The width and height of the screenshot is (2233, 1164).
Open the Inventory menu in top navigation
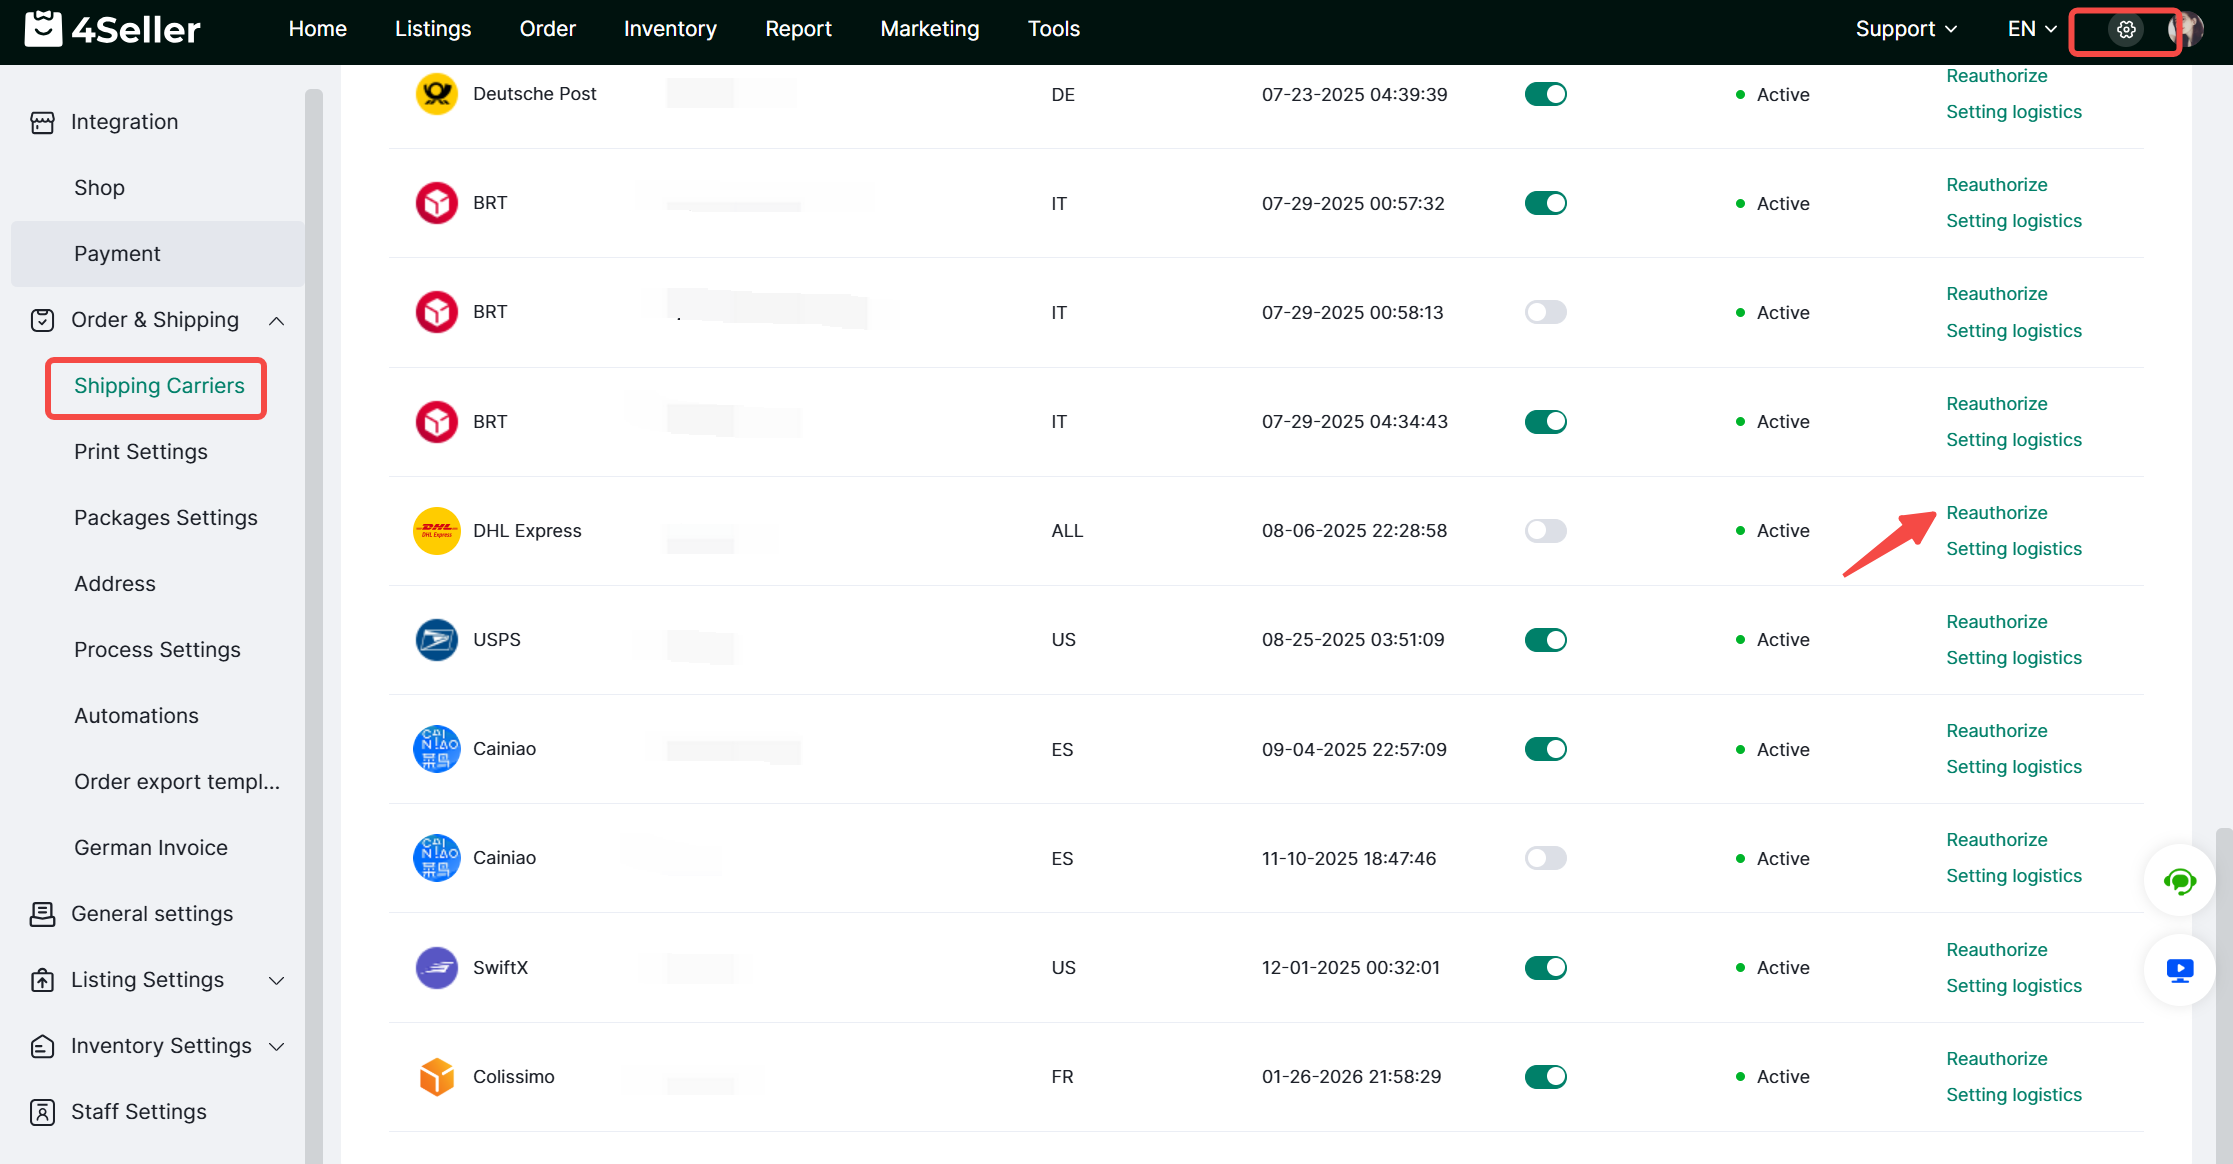click(670, 29)
